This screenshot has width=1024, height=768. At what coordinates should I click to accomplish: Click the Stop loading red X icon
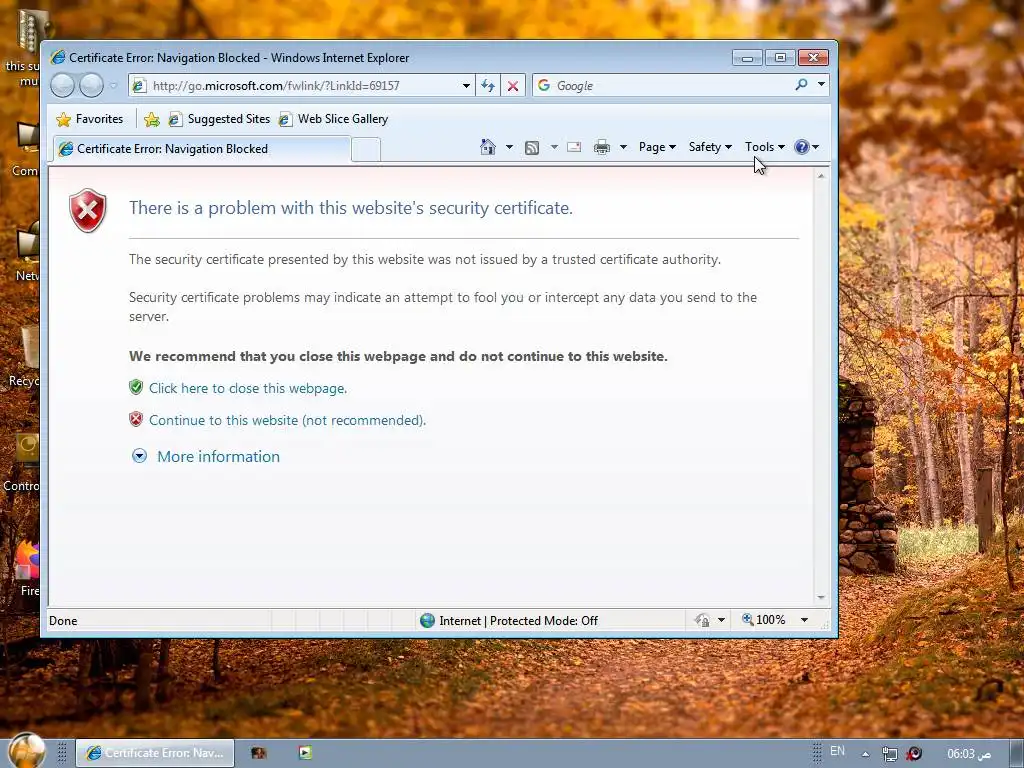(513, 86)
